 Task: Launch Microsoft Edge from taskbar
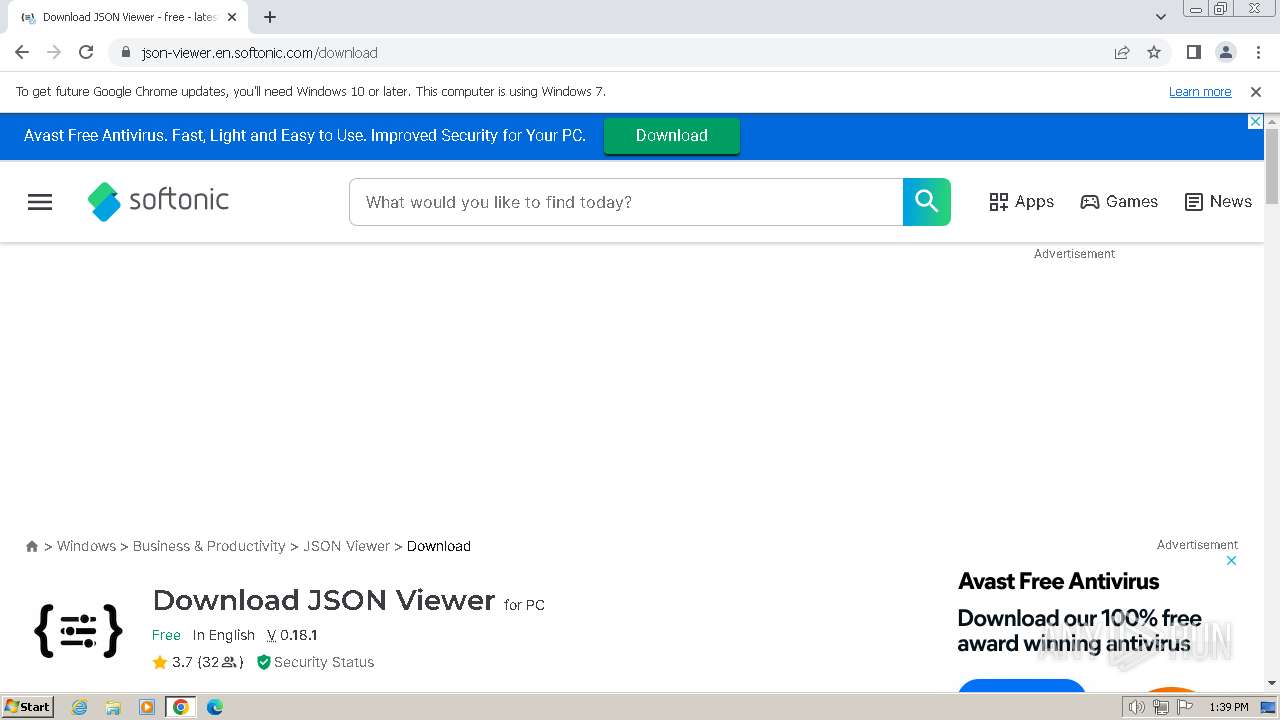pos(215,707)
